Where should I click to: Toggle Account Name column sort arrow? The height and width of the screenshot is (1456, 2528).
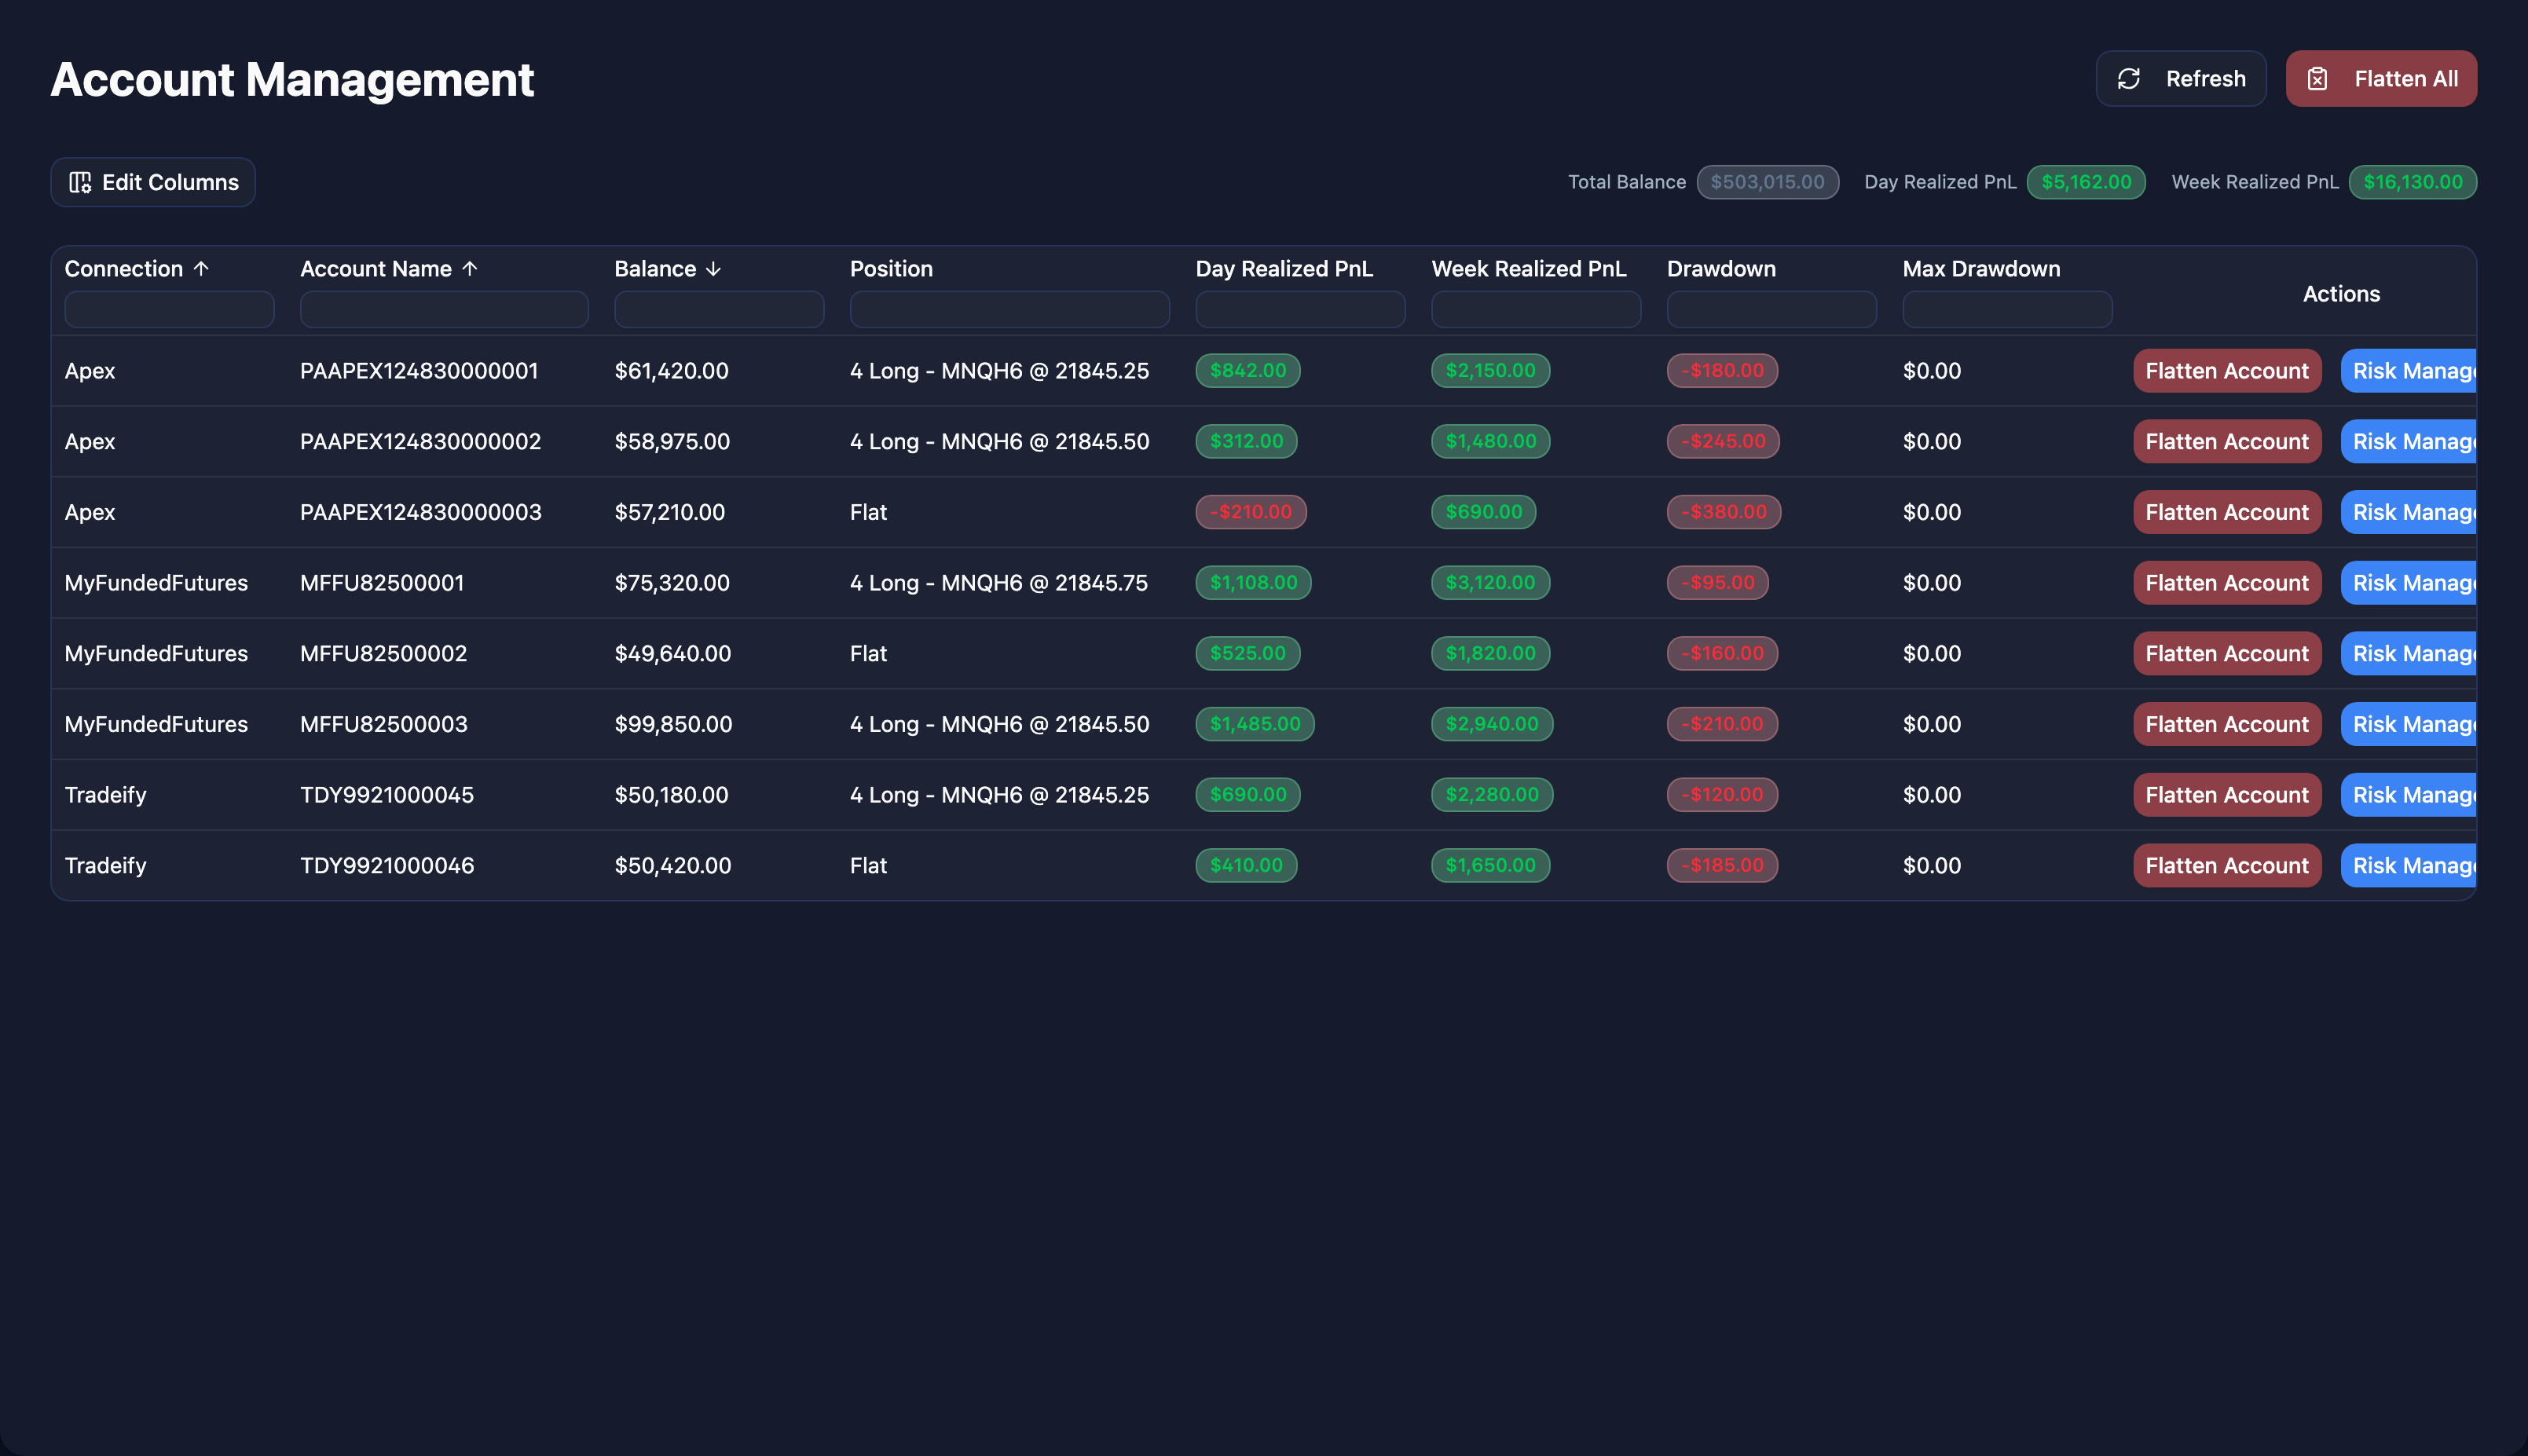click(x=470, y=269)
